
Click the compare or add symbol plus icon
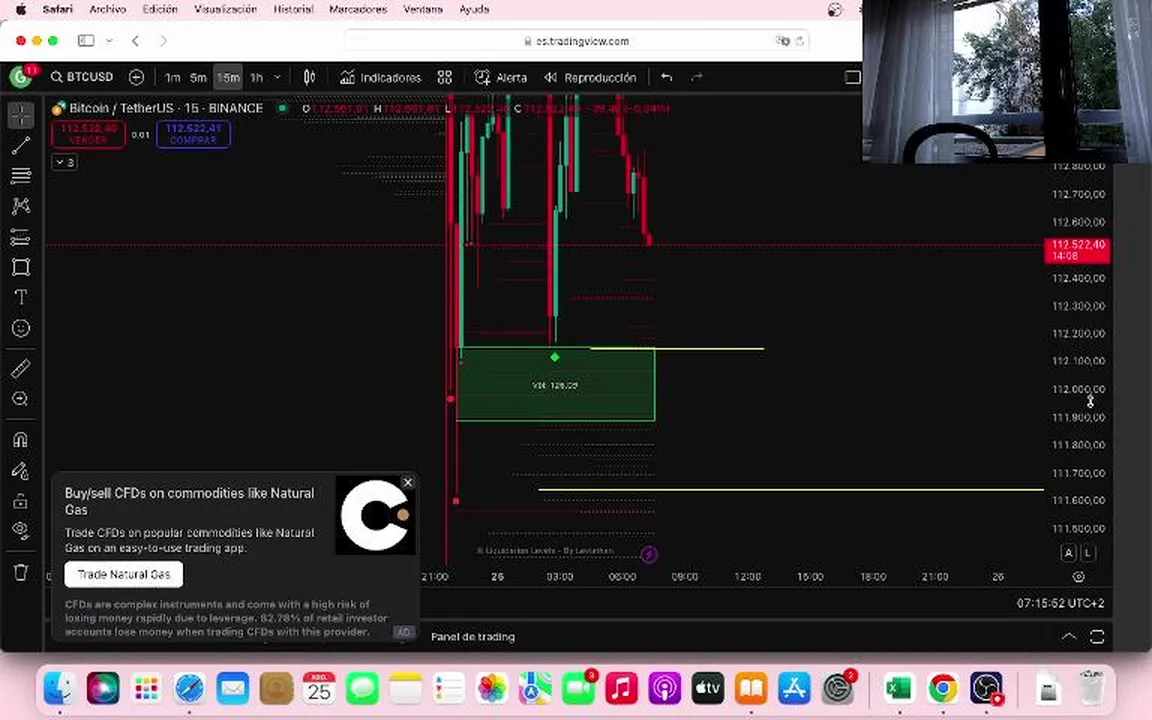[x=136, y=77]
